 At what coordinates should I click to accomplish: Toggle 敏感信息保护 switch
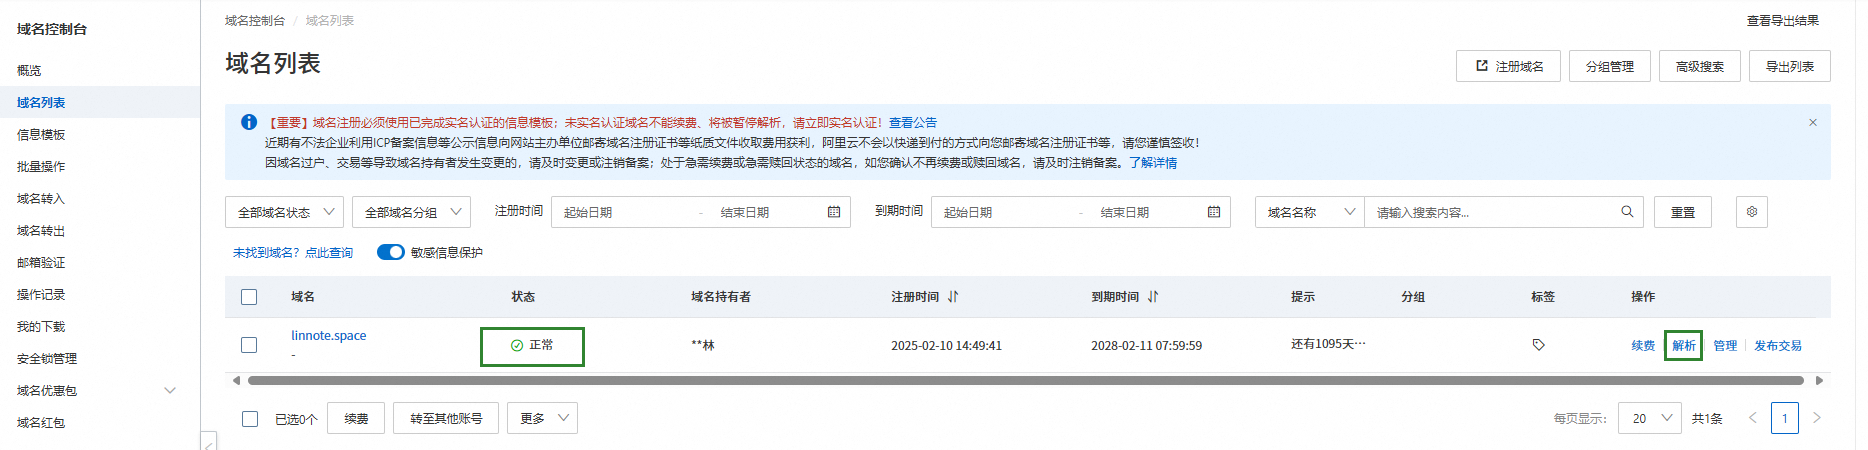click(x=390, y=252)
